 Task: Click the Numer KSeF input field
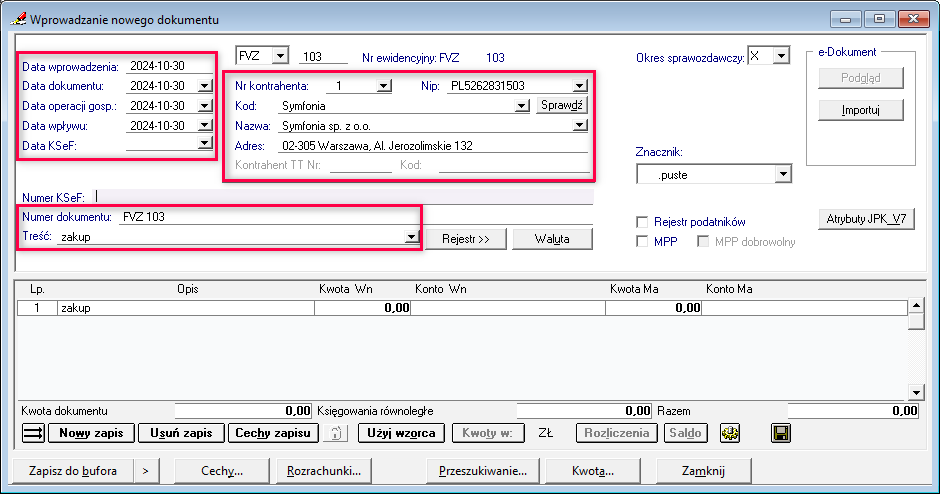340,196
